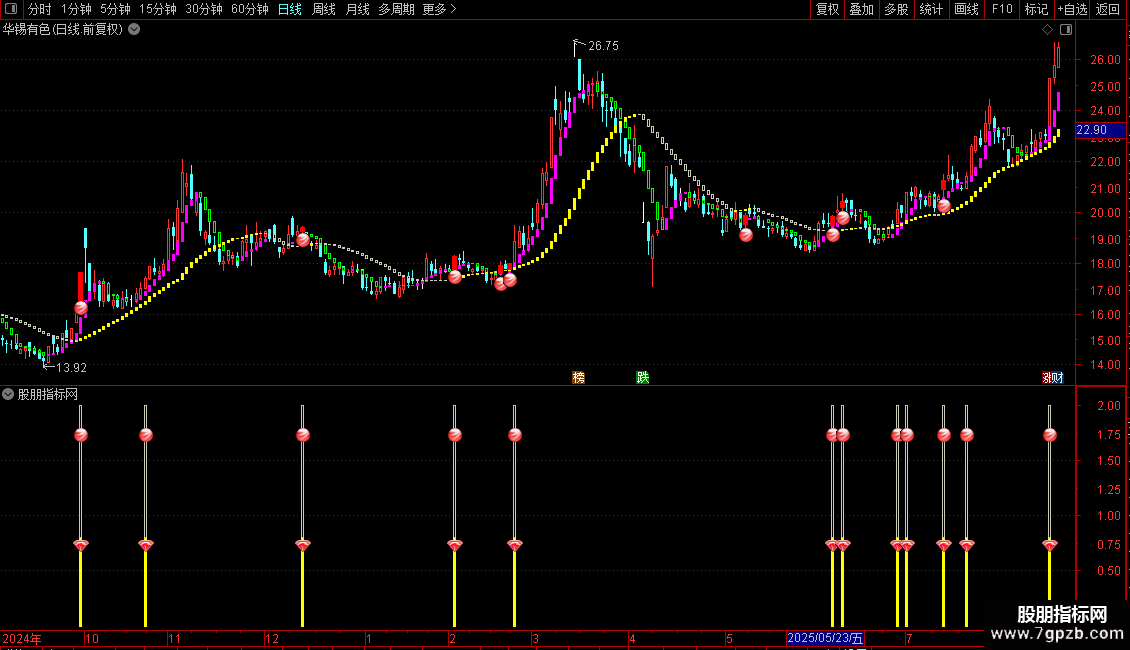Click the month 11 label on time axis
Screen dimensions: 1130x650
coord(174,638)
